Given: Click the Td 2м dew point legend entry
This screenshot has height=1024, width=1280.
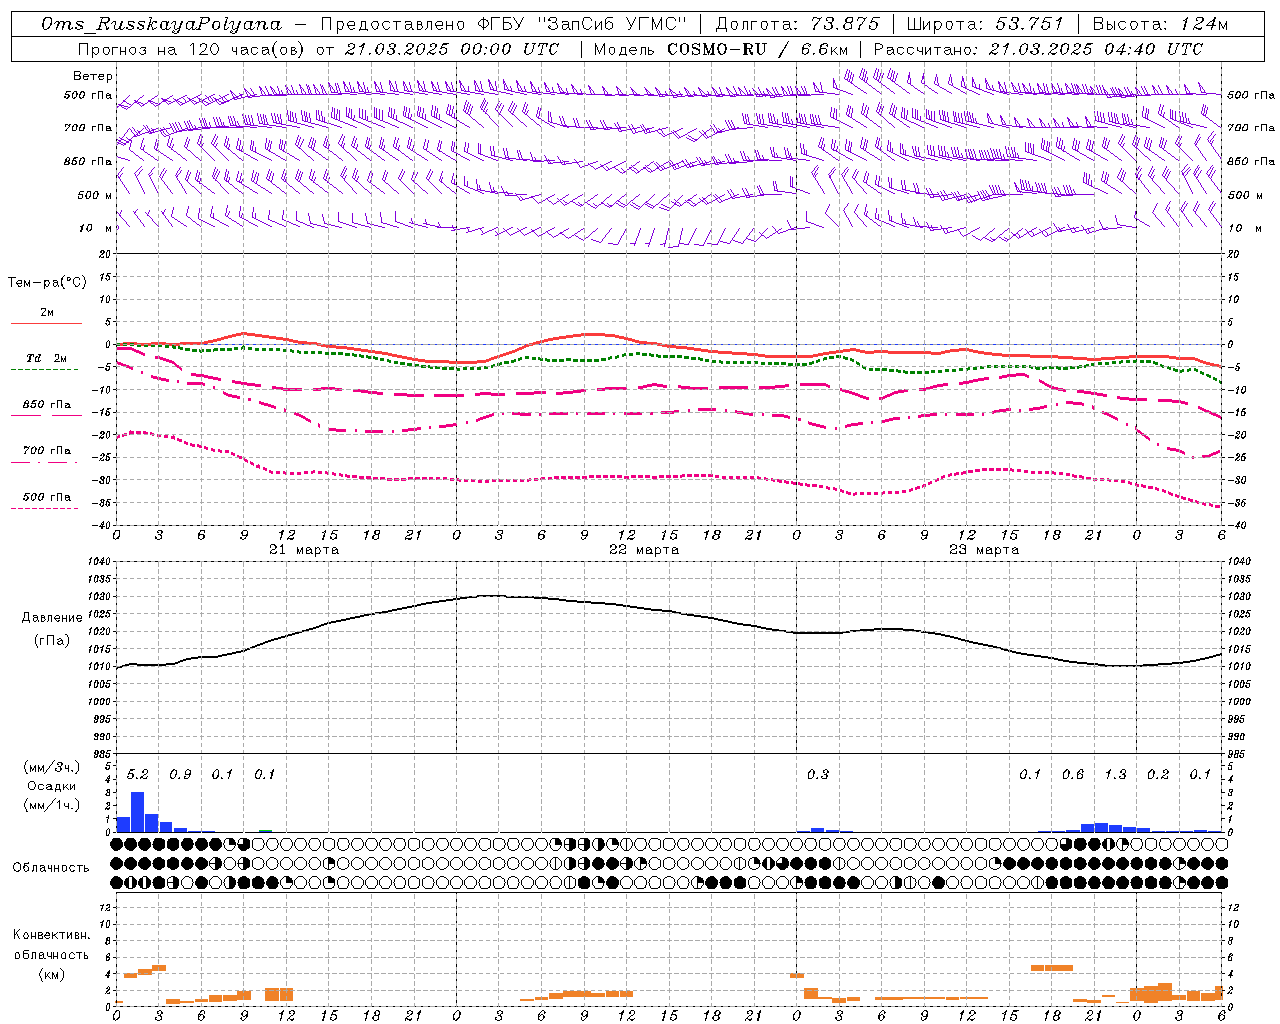Looking at the screenshot, I should click(x=47, y=358).
